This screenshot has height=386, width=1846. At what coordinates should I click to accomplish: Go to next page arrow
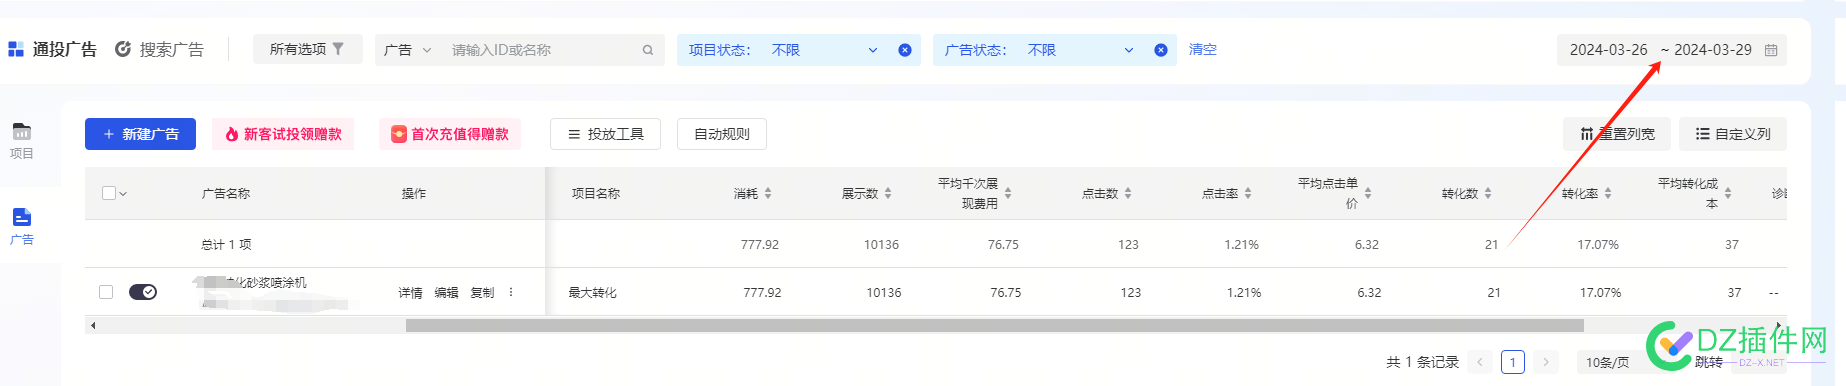pyautogui.click(x=1546, y=362)
